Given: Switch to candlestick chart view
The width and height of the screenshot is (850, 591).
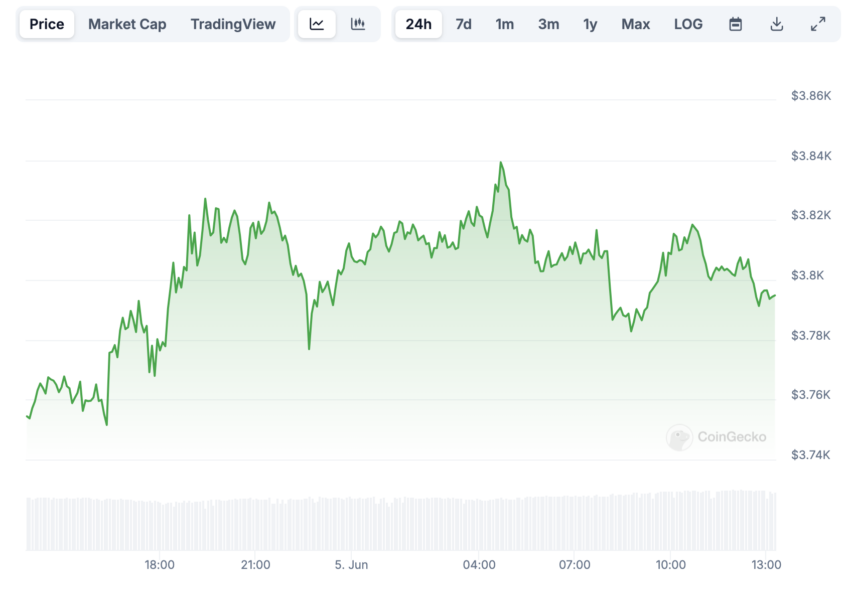Looking at the screenshot, I should 358,24.
